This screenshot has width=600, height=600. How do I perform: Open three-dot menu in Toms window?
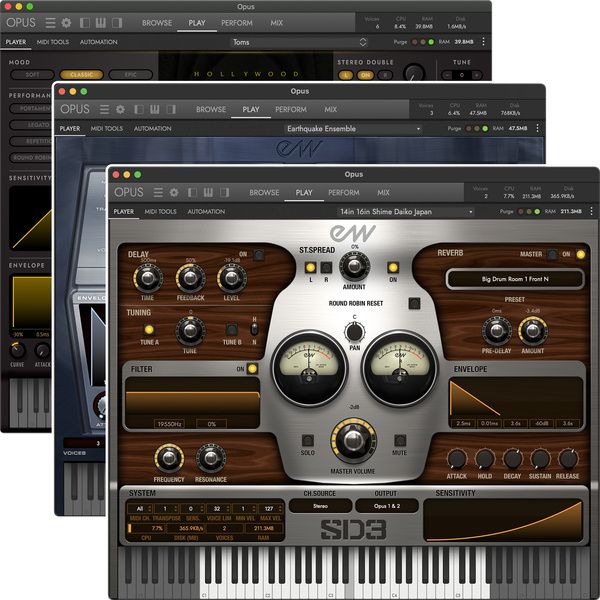click(483, 41)
